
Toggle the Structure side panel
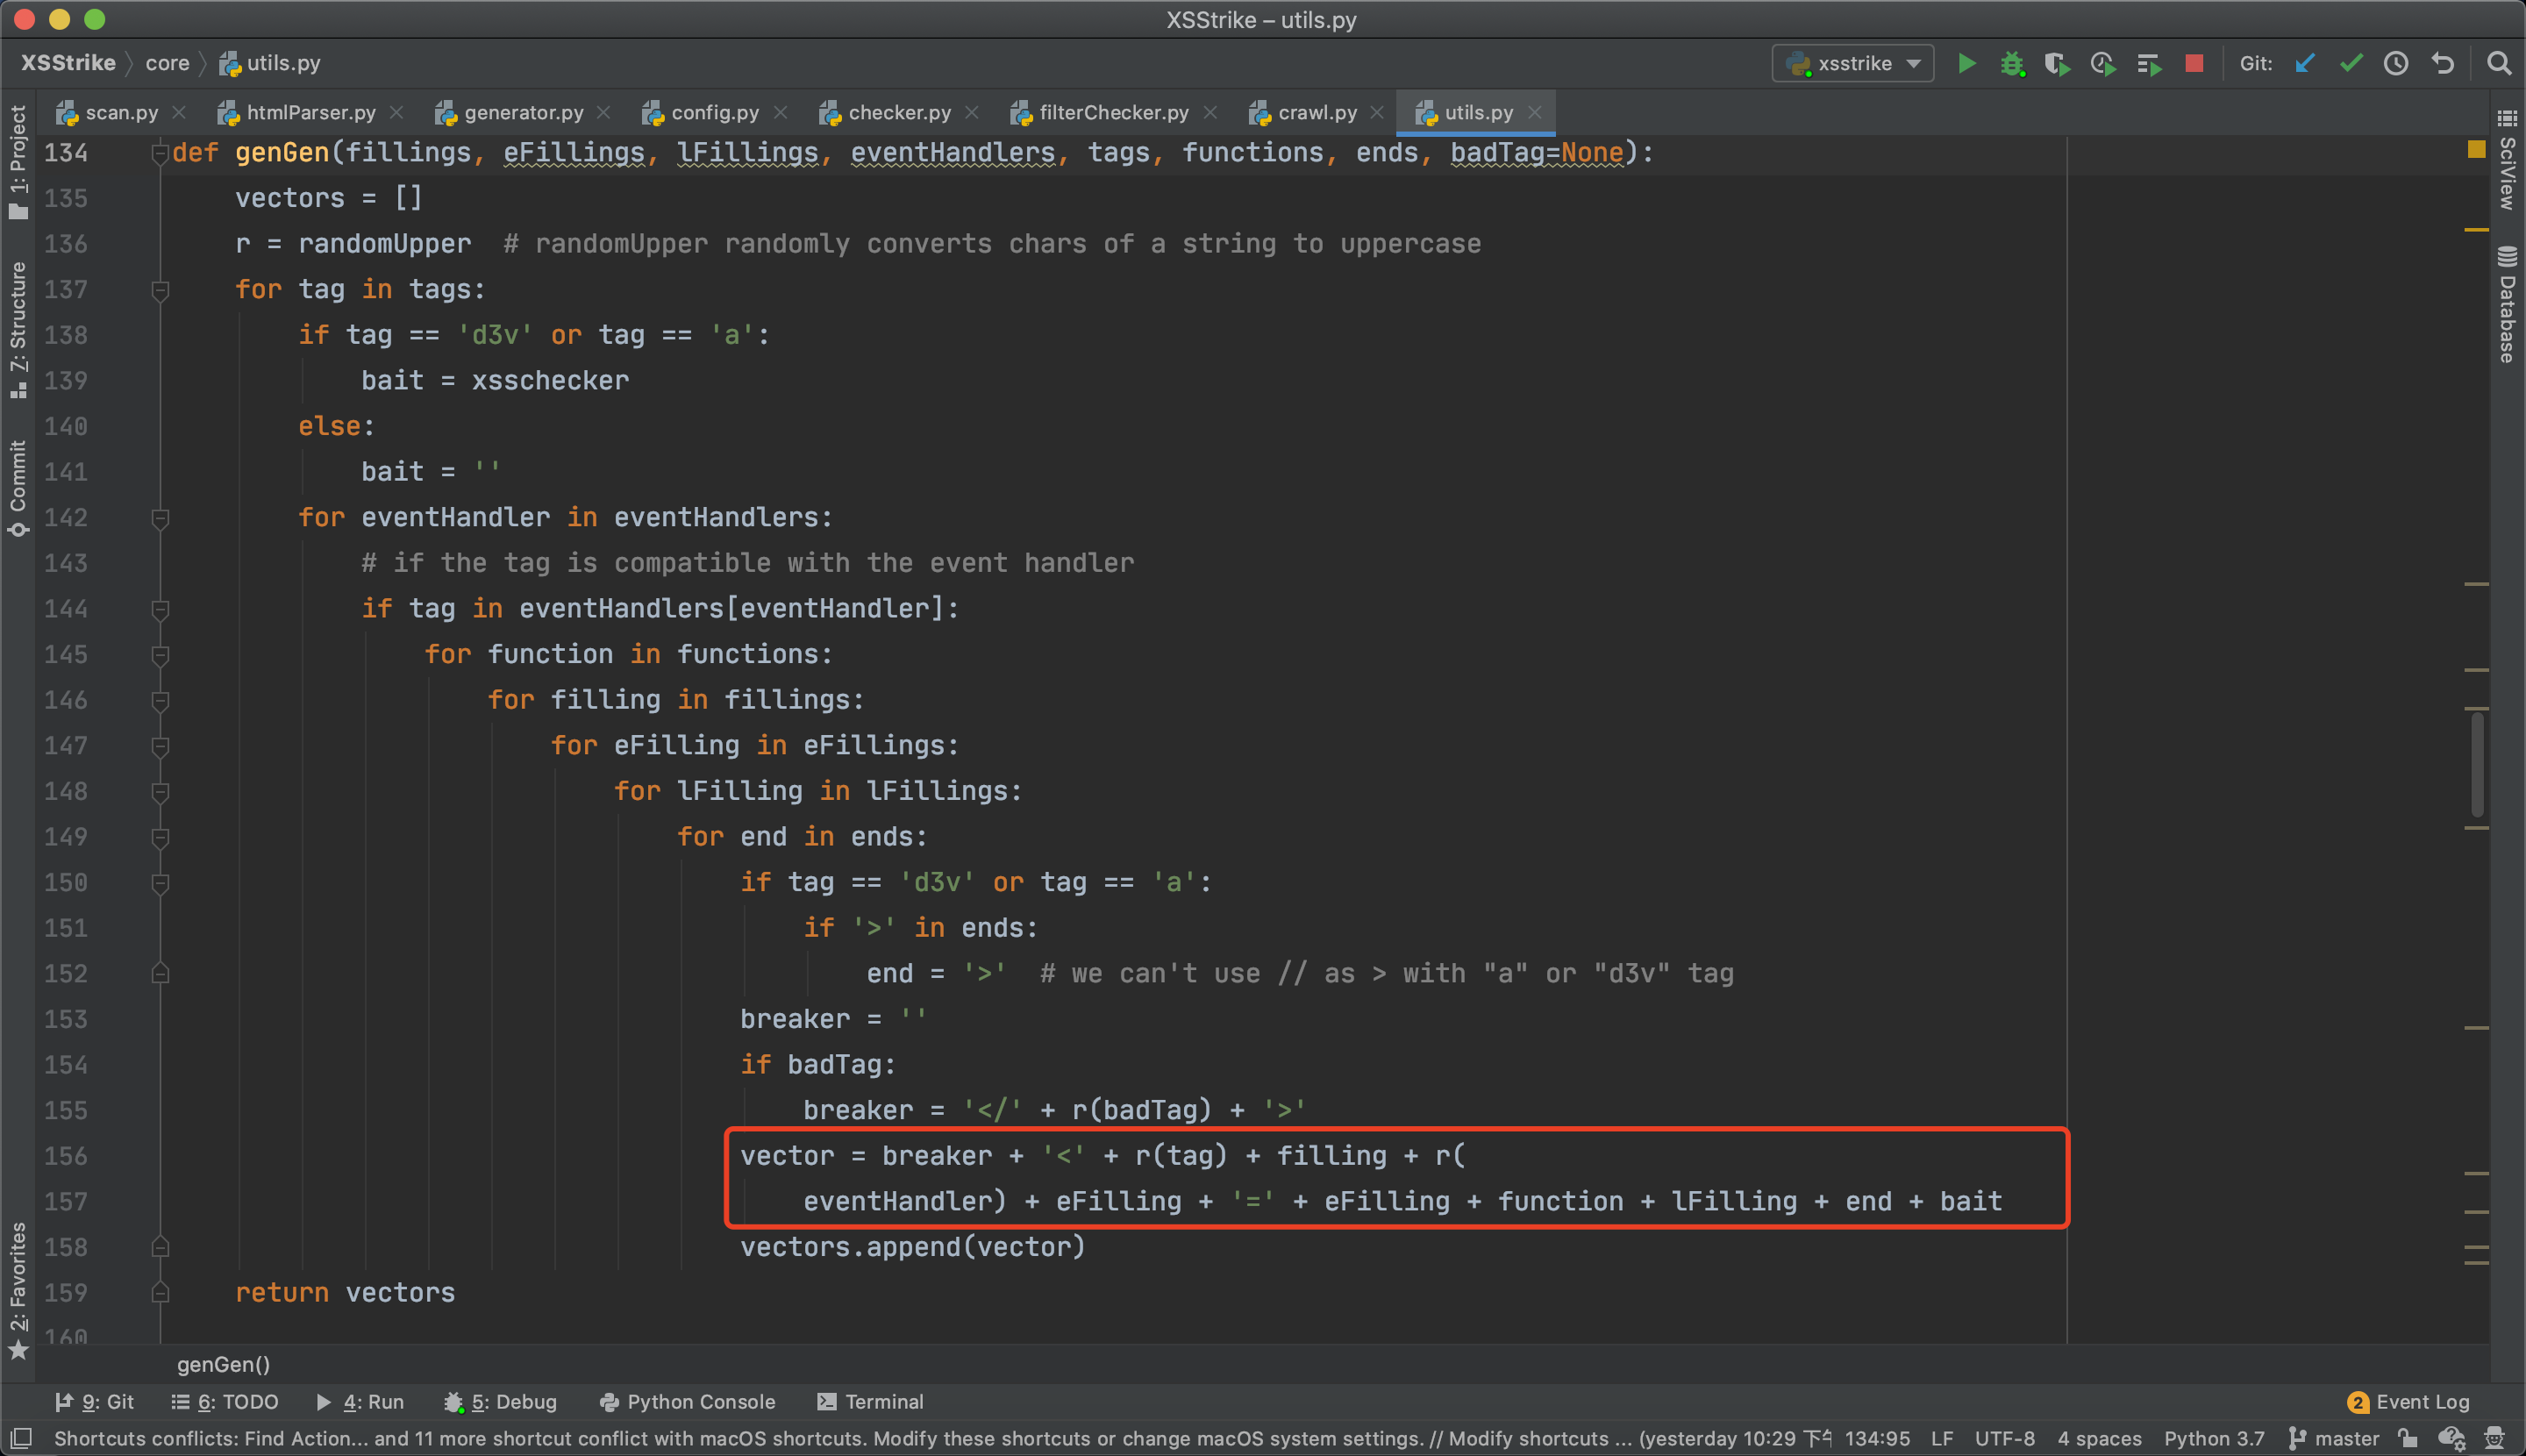(18, 328)
